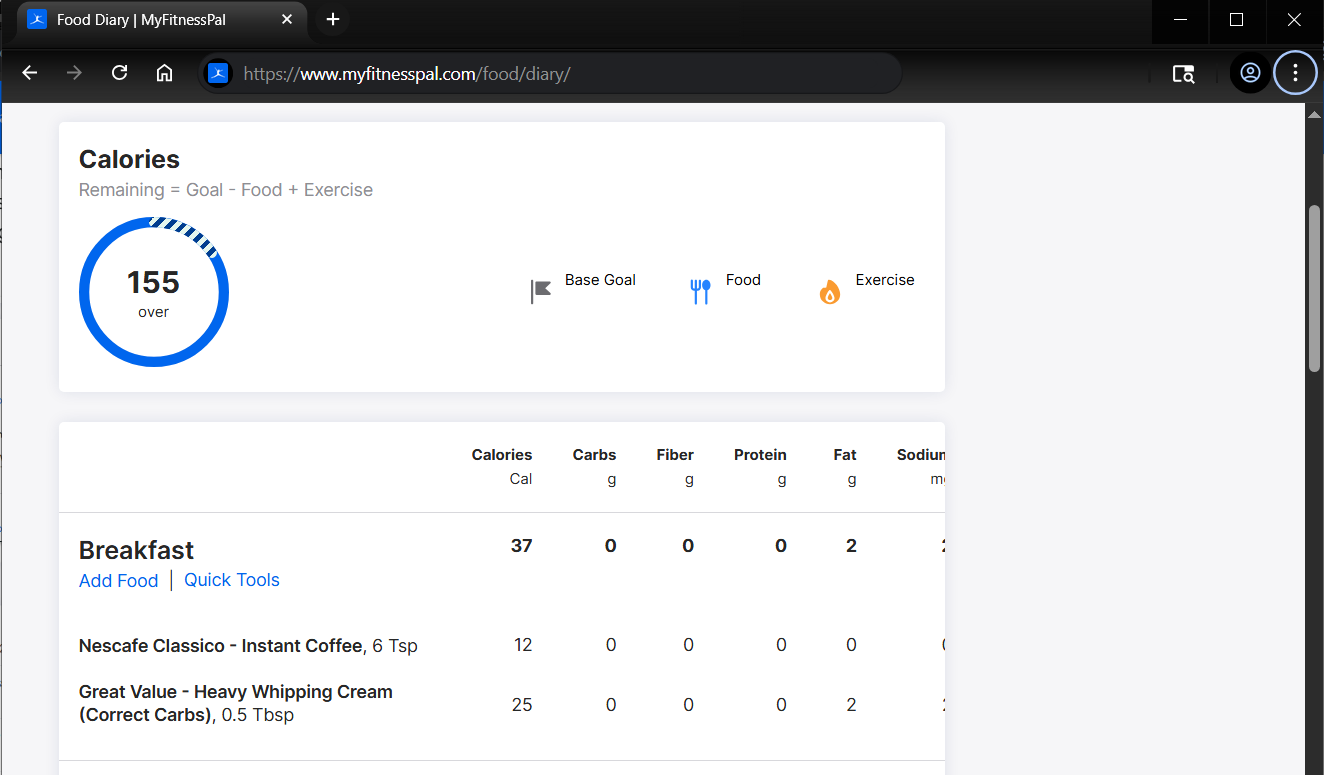Click the MyFitnessPal site icon in address bar
The height and width of the screenshot is (775, 1324).
pos(219,73)
